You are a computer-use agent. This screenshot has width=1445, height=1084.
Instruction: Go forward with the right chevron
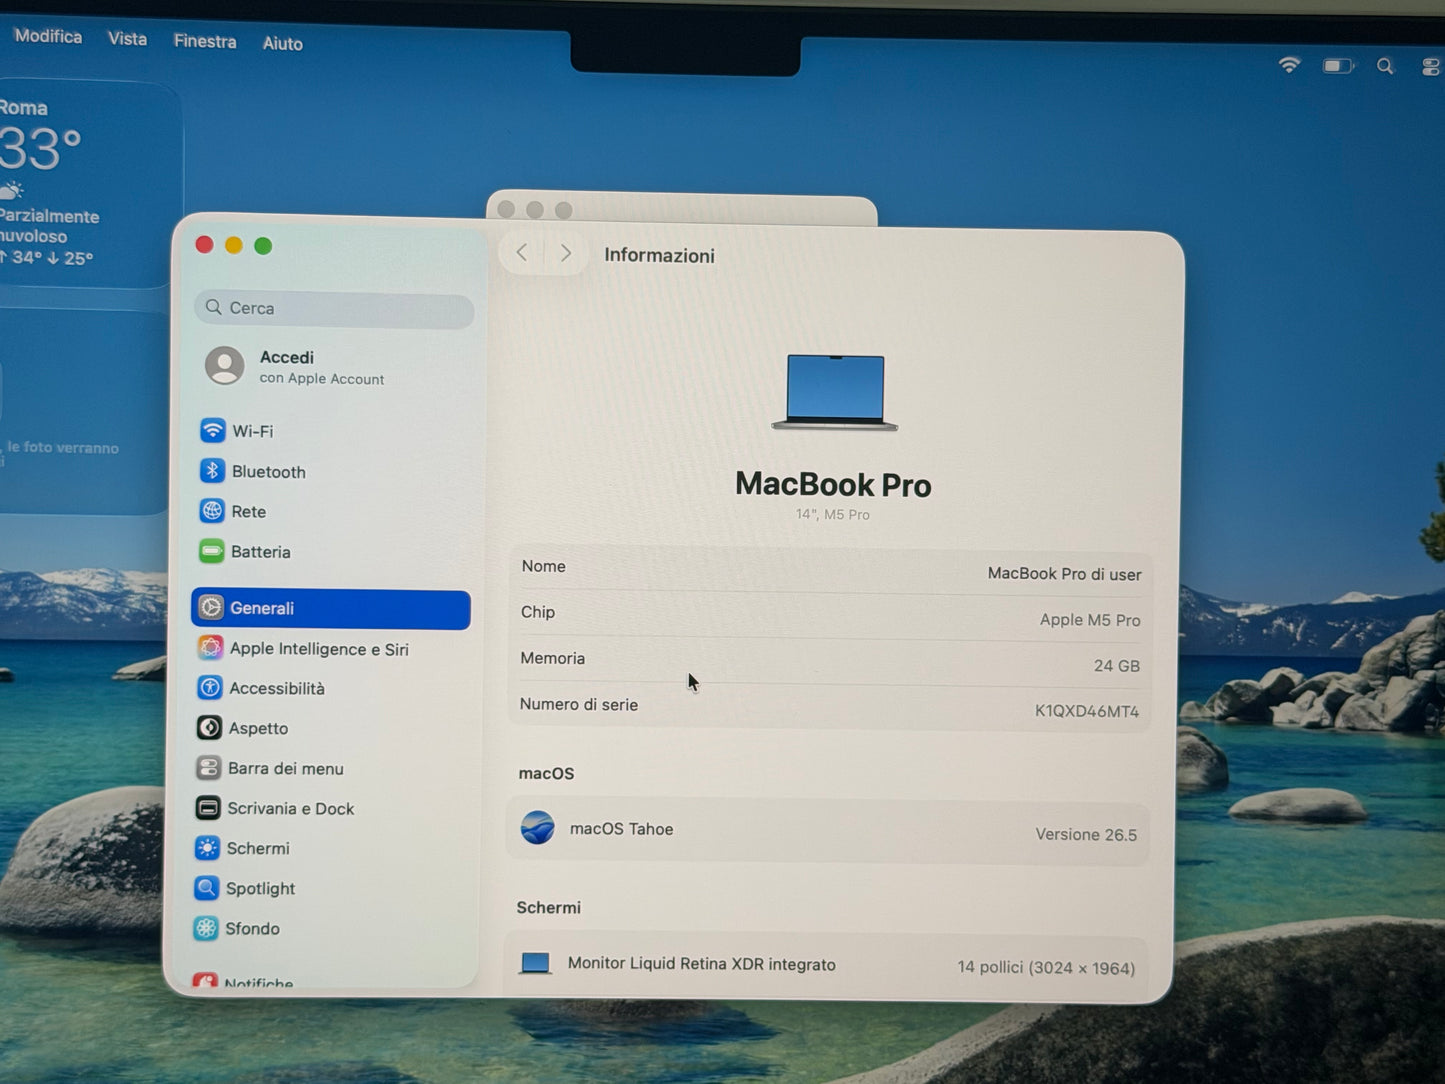point(566,253)
